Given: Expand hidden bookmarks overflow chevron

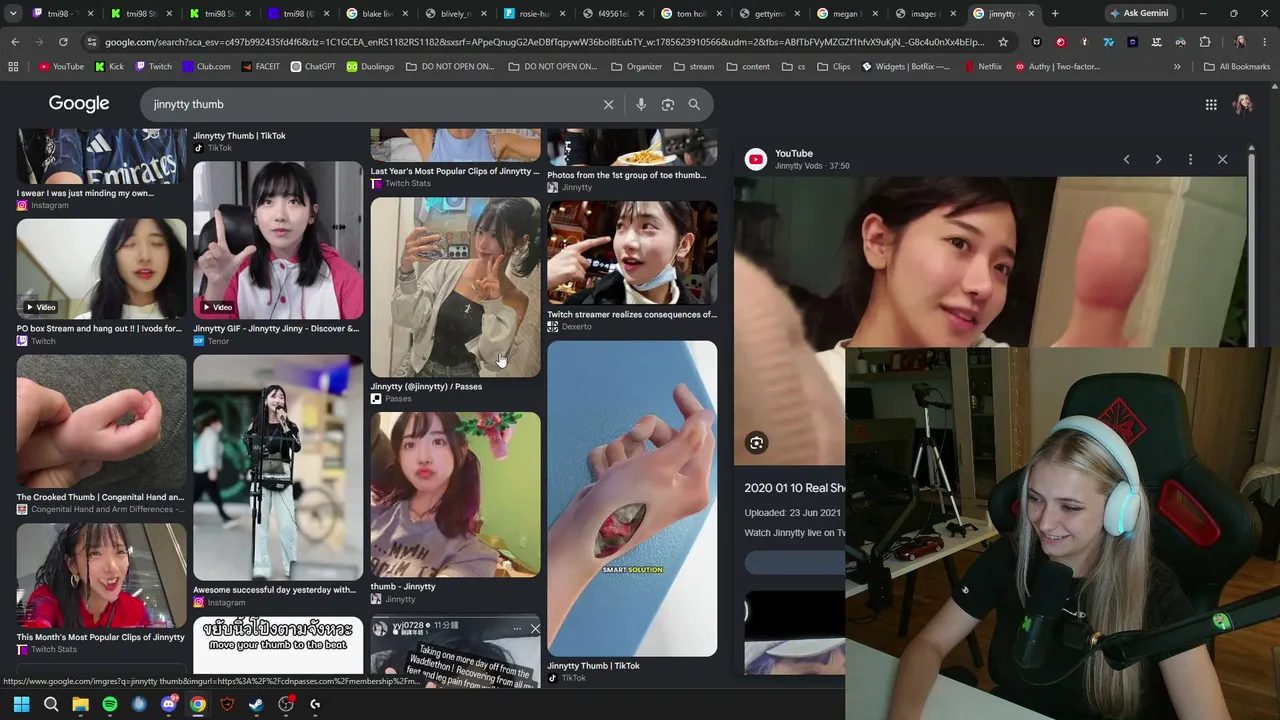Looking at the screenshot, I should tap(1177, 67).
